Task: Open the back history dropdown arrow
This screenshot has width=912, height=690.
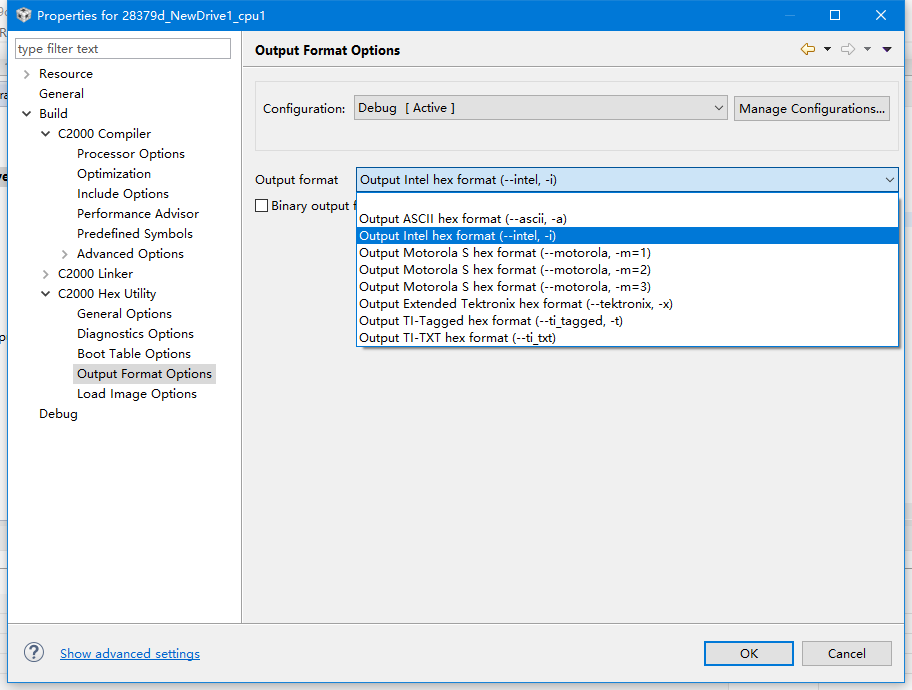Action: tap(827, 49)
